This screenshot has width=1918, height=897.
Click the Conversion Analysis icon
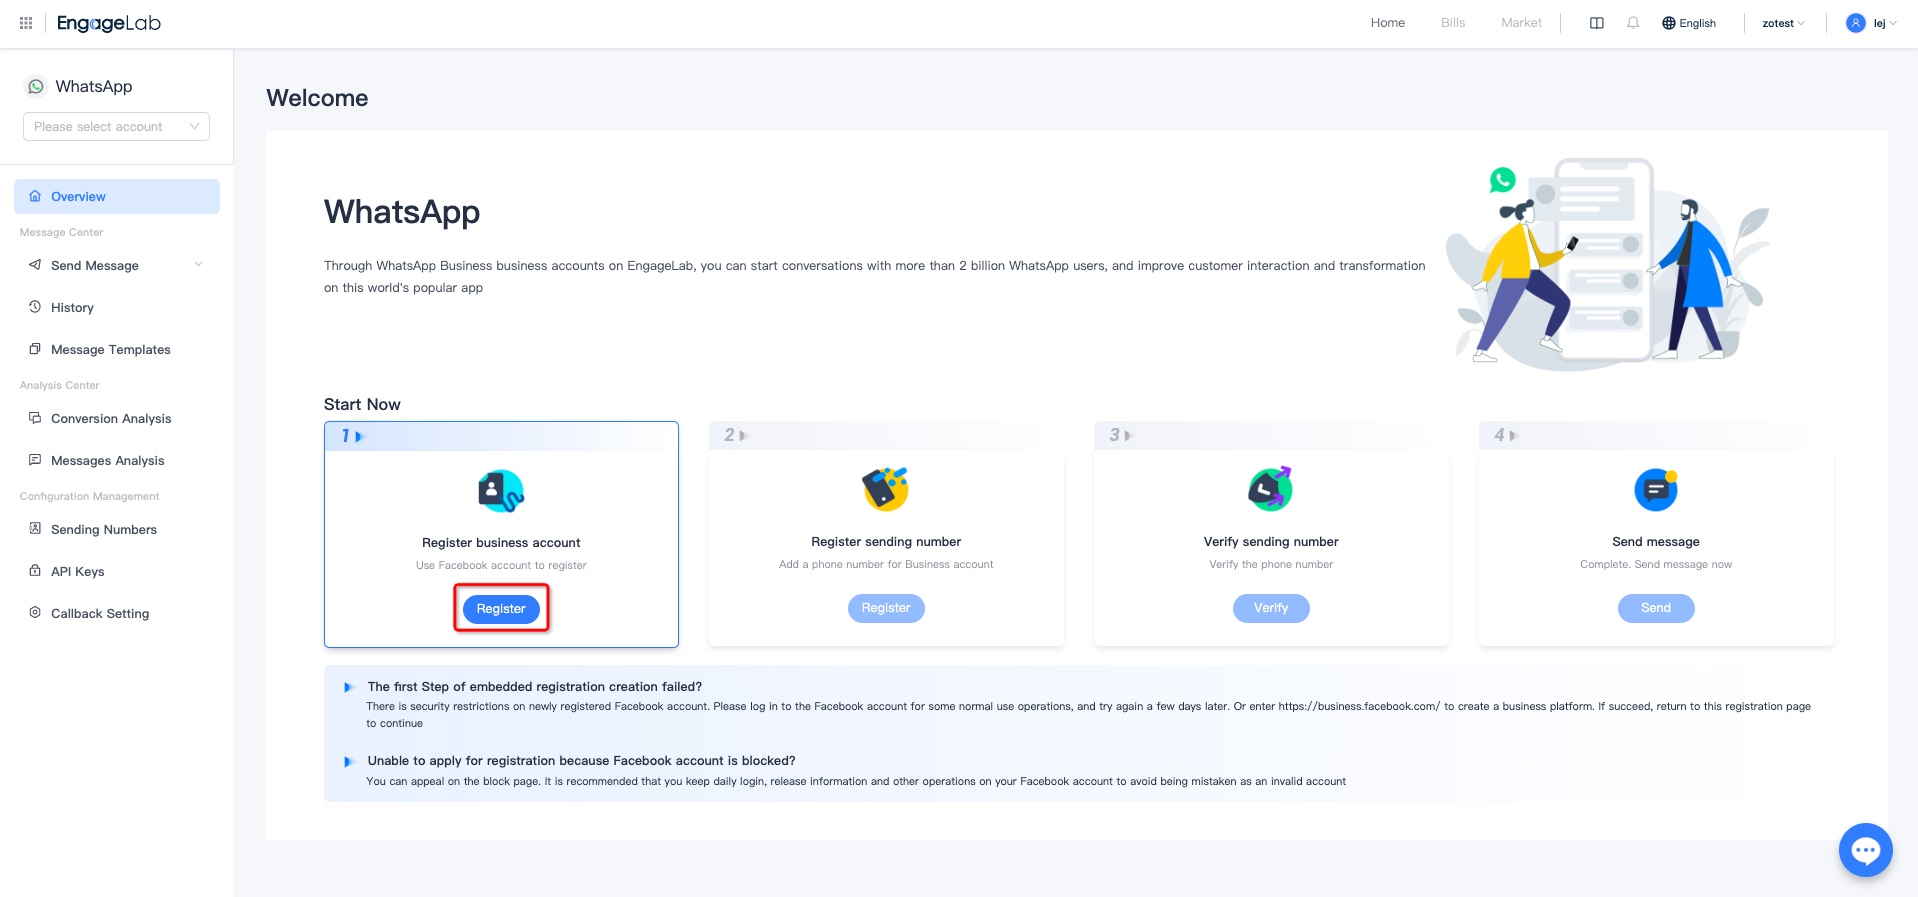(x=35, y=418)
